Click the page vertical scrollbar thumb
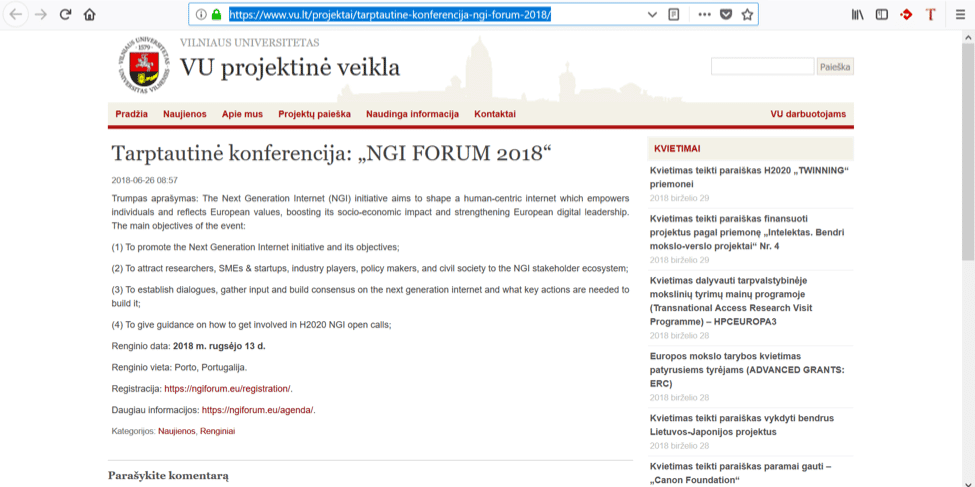Viewport: 975px width, 487px height. click(x=968, y=152)
